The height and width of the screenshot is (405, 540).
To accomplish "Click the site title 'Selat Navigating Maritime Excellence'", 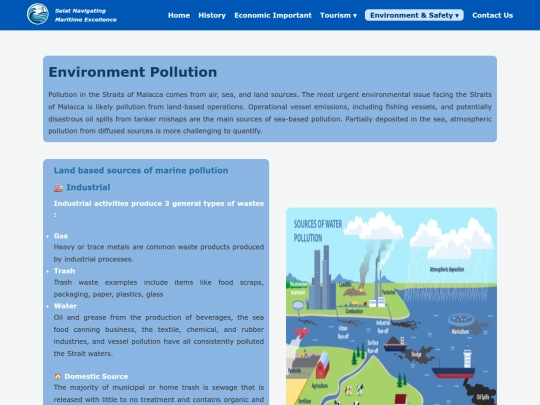I will (x=86, y=15).
